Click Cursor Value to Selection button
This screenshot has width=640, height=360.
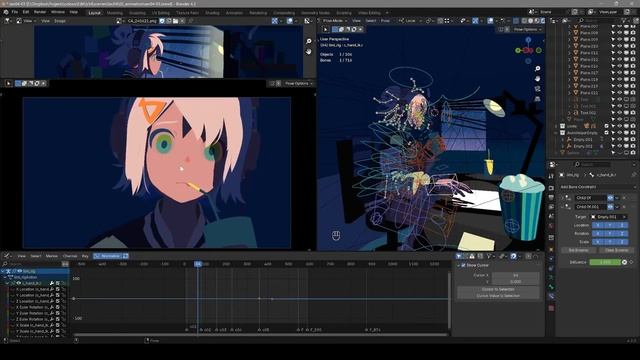click(x=498, y=296)
